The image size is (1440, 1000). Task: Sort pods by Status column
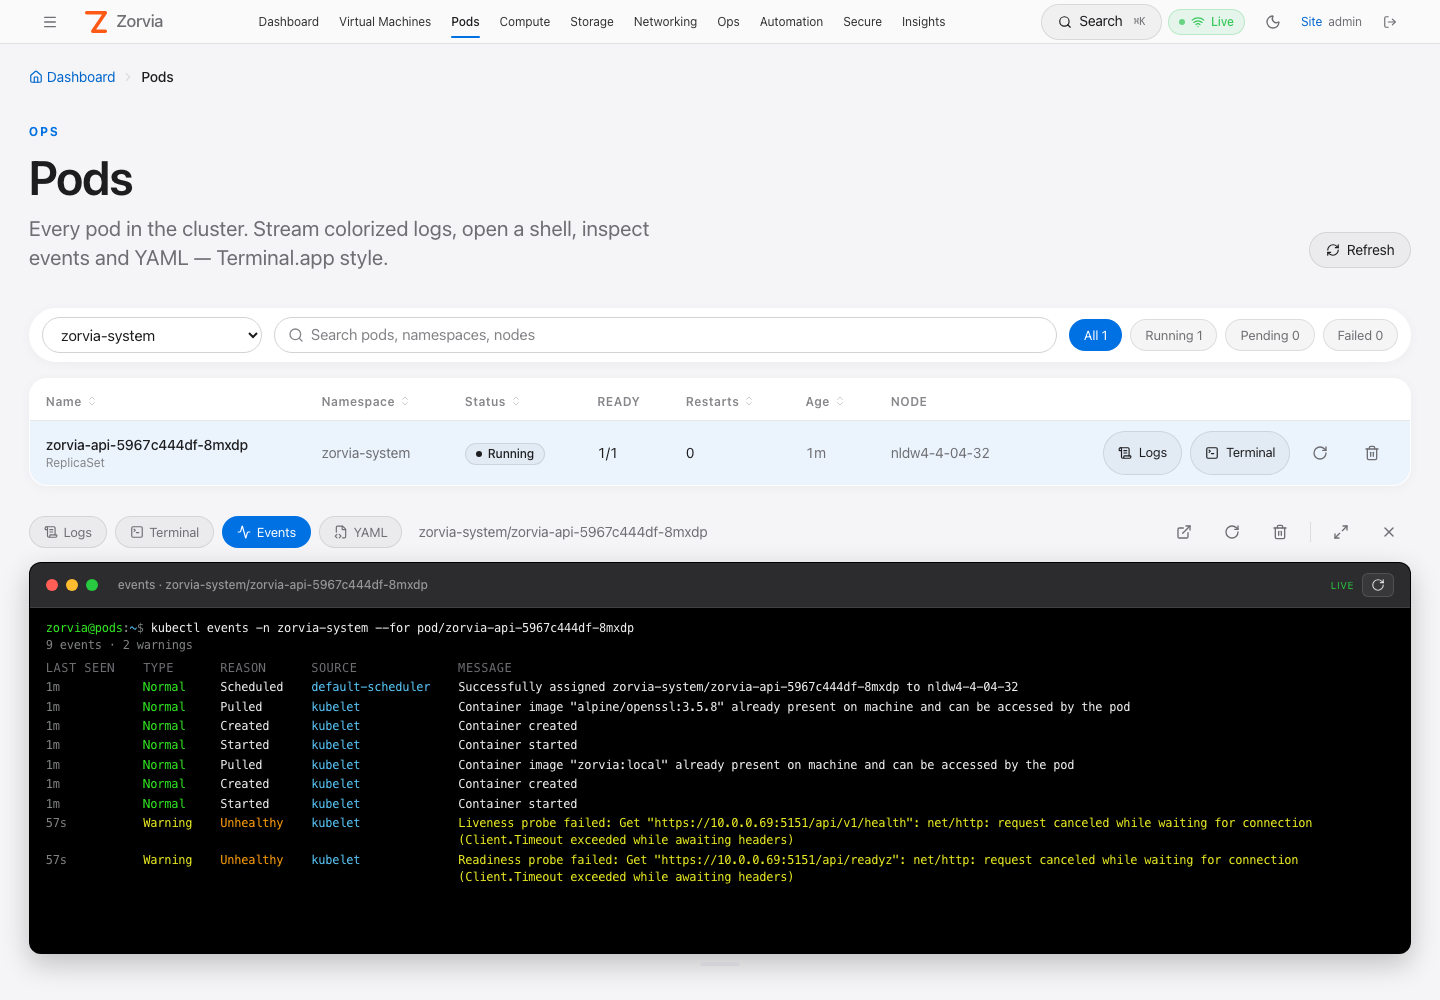pos(492,402)
